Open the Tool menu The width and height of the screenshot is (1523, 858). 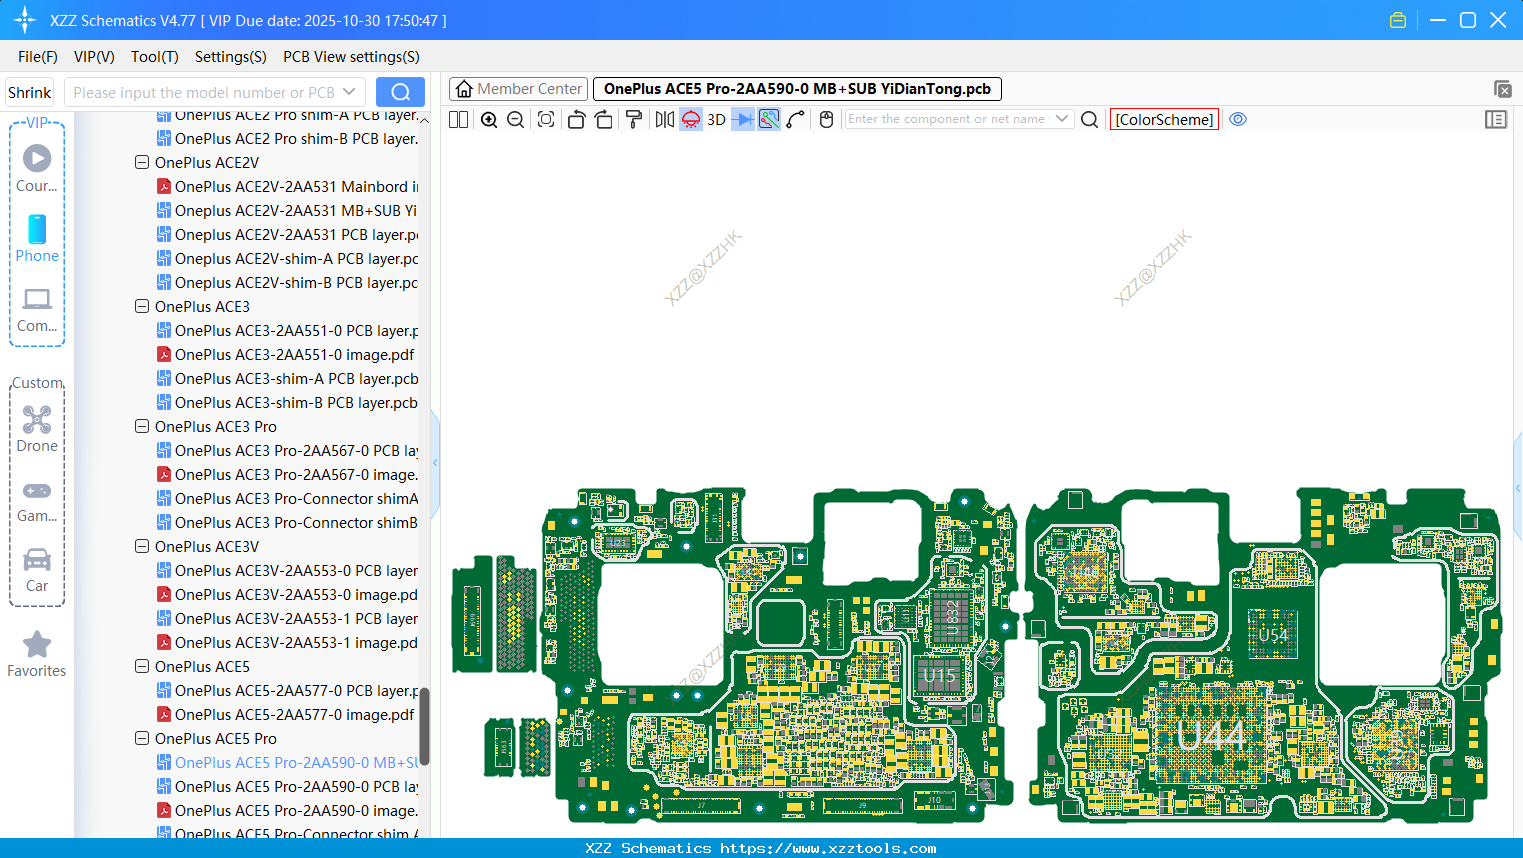pyautogui.click(x=155, y=57)
